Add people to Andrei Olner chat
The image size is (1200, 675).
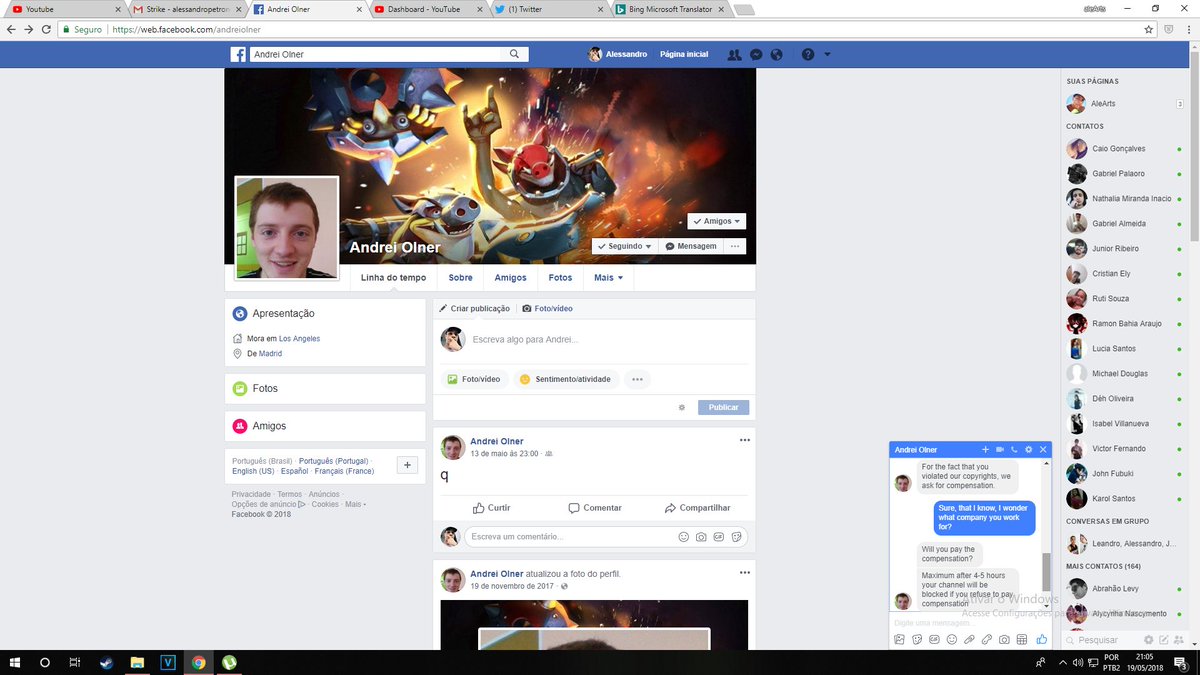[985, 450]
